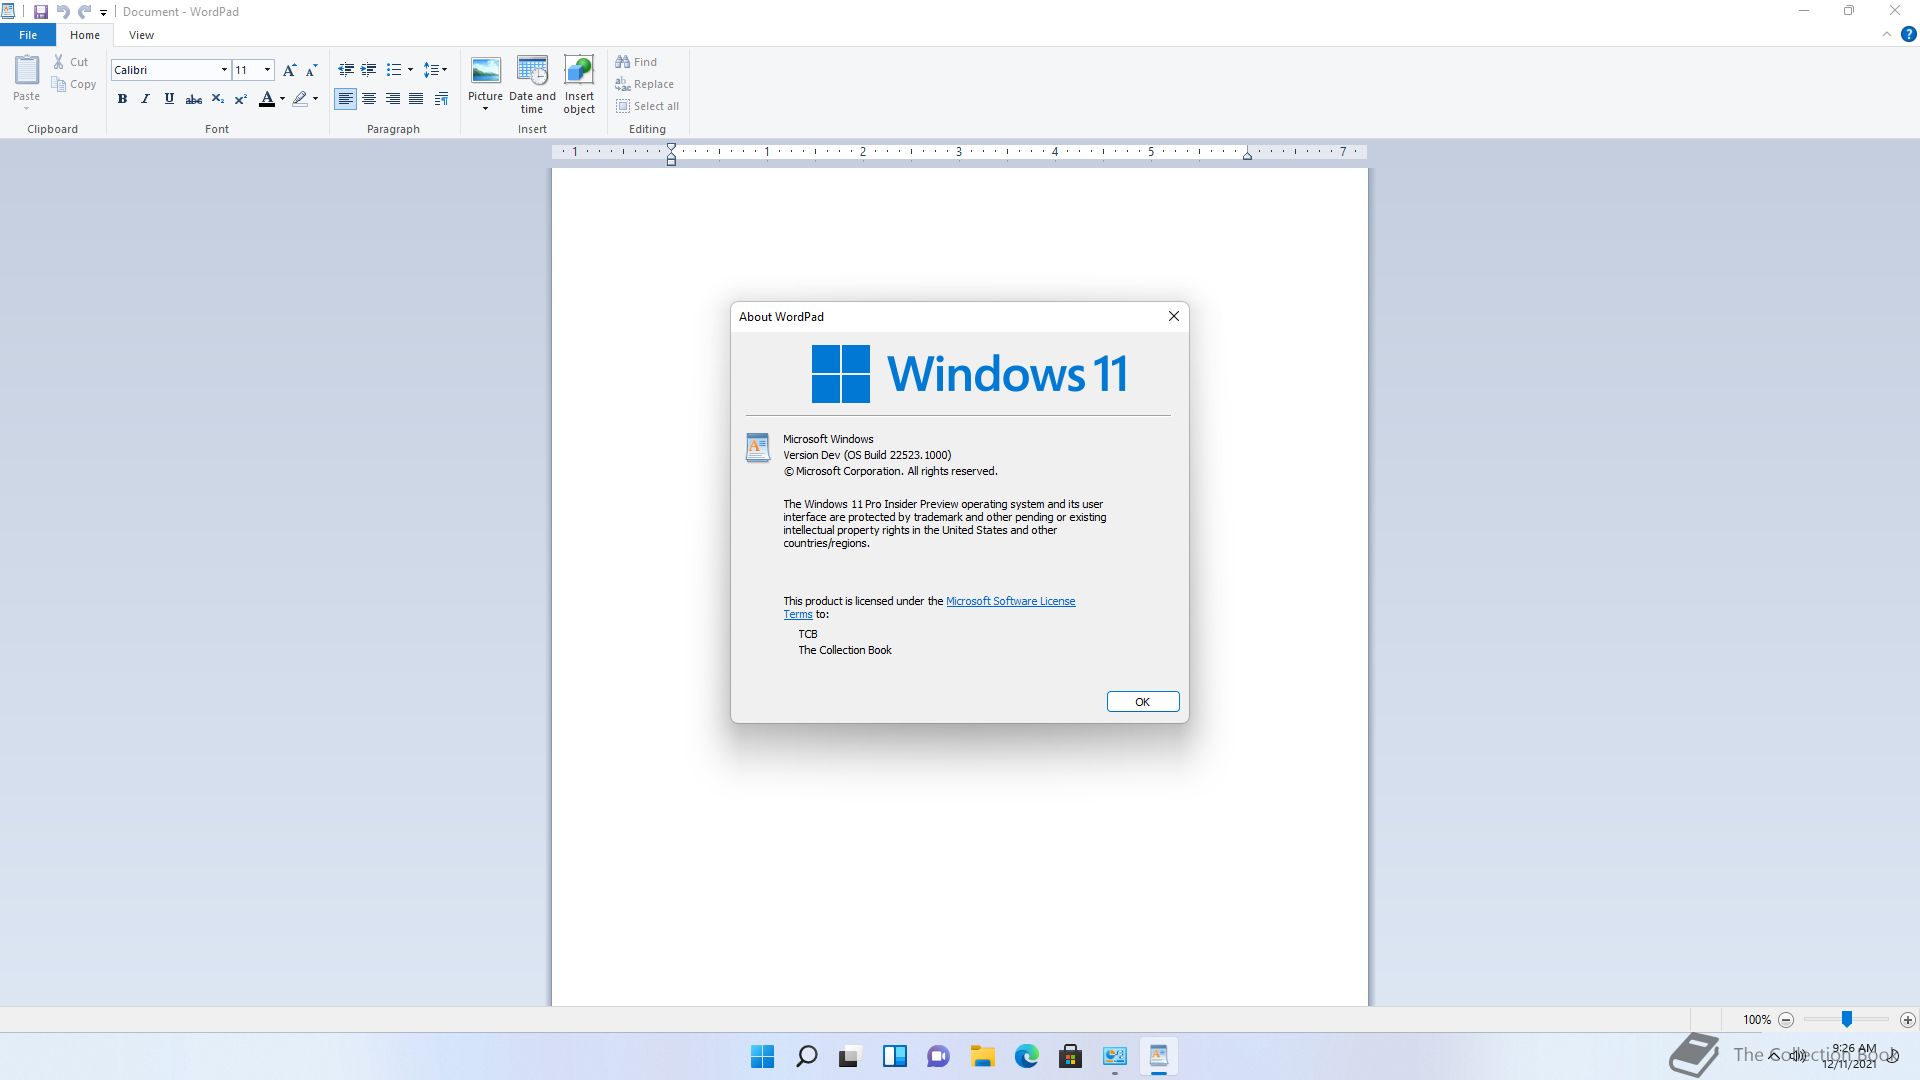This screenshot has width=1920, height=1080.
Task: Close the About WordPad dialog
Action: point(1174,316)
